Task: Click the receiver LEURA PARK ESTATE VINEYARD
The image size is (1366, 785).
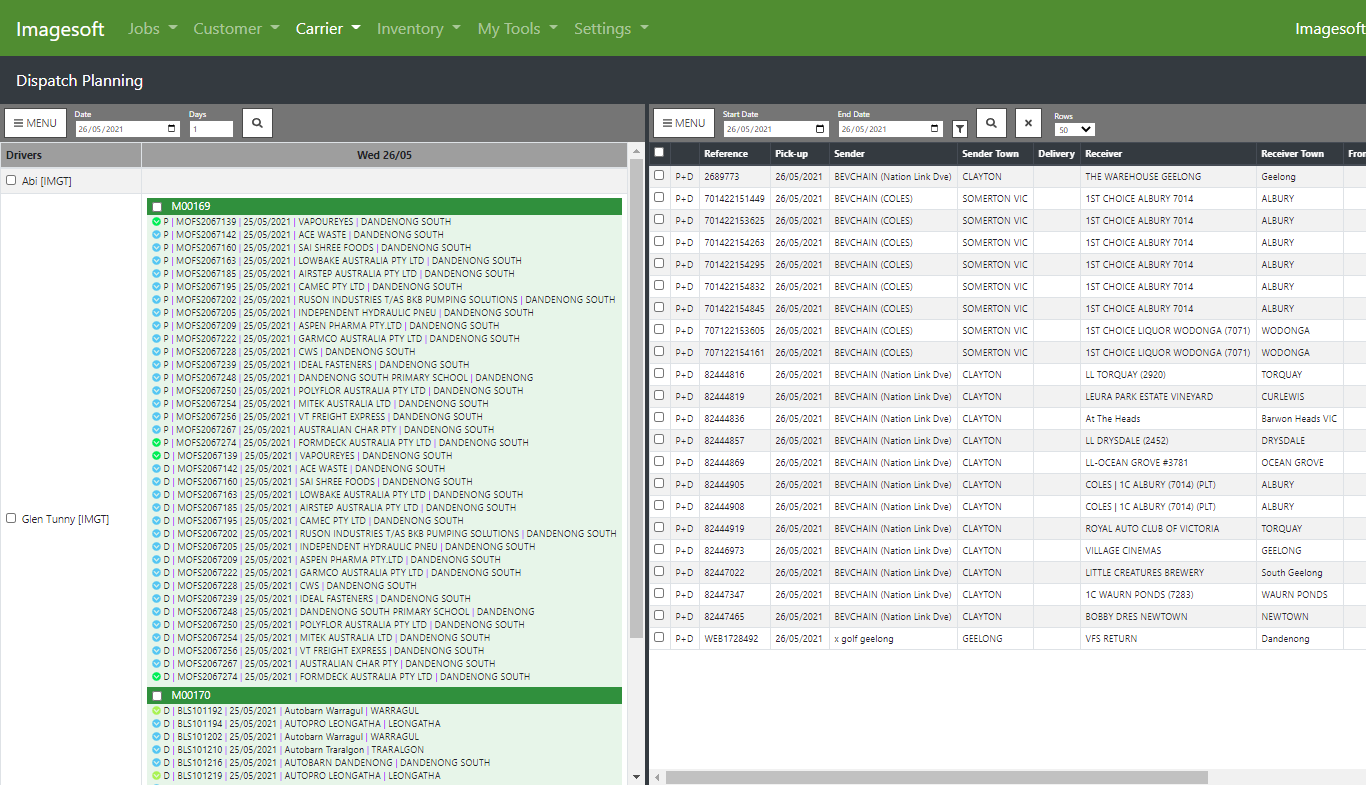Action: coord(1149,396)
